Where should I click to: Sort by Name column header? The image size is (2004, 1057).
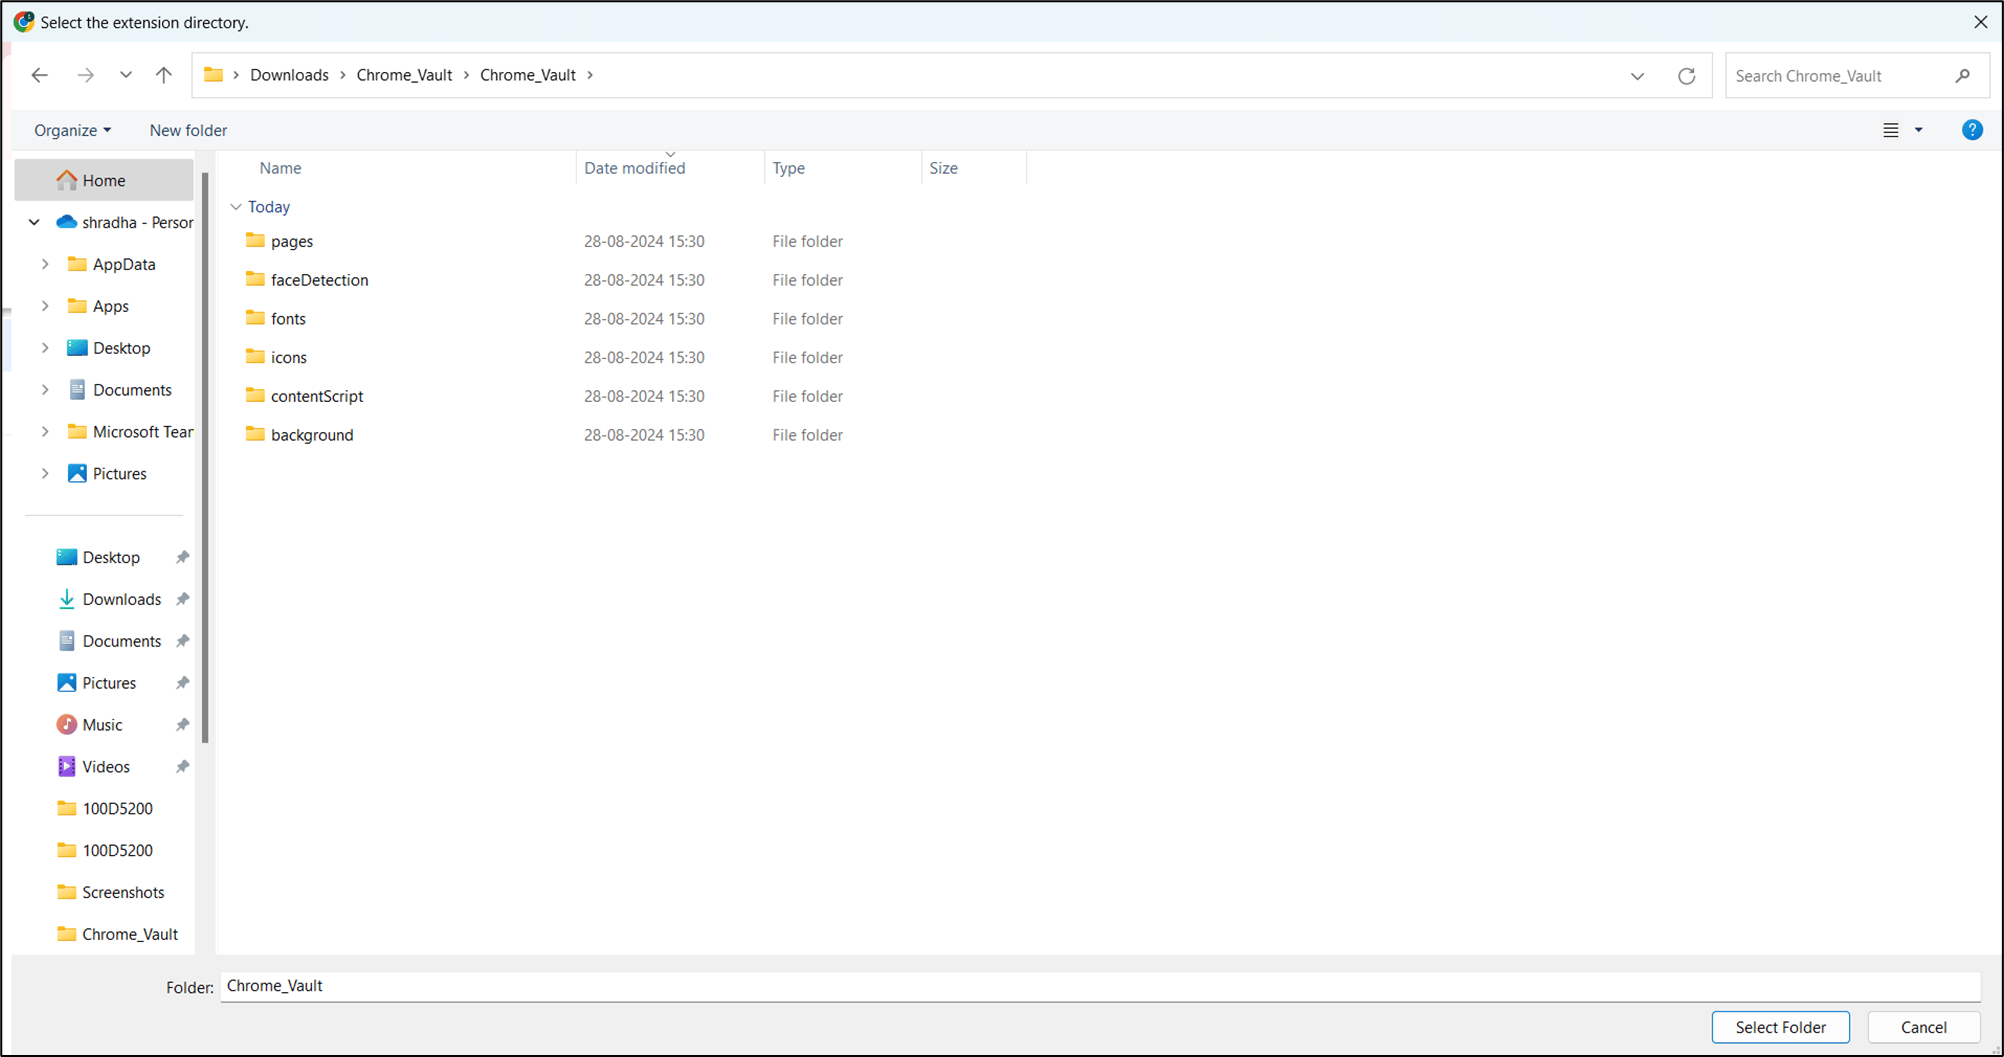(280, 168)
